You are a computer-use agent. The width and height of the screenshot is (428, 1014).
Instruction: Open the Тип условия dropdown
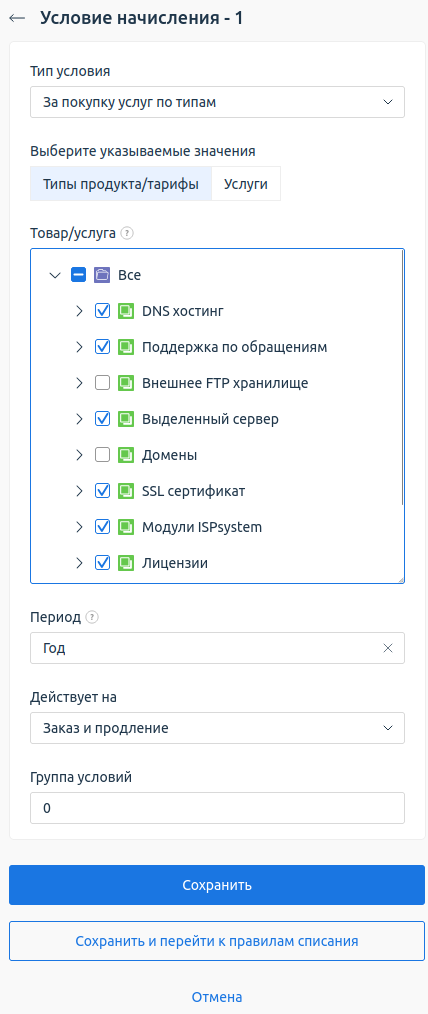pyautogui.click(x=217, y=102)
